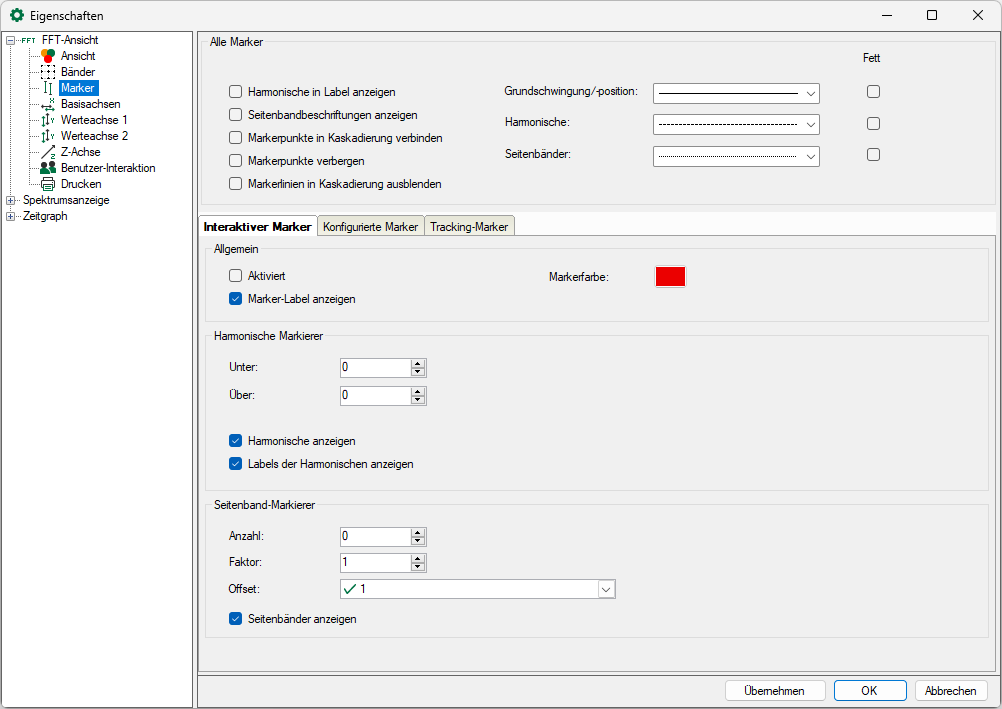Select Zeitgraph in the tree
Image resolution: width=1002 pixels, height=709 pixels.
click(45, 216)
